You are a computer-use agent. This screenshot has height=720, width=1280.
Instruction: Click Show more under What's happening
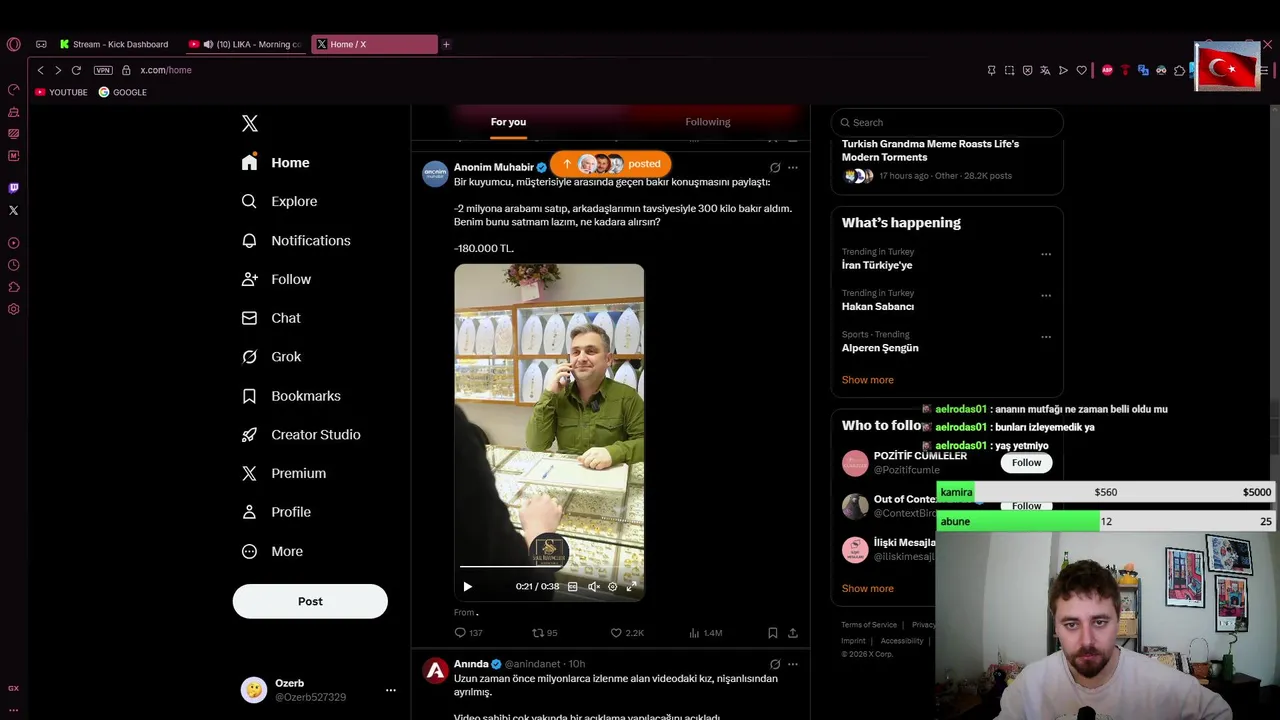pyautogui.click(x=868, y=380)
